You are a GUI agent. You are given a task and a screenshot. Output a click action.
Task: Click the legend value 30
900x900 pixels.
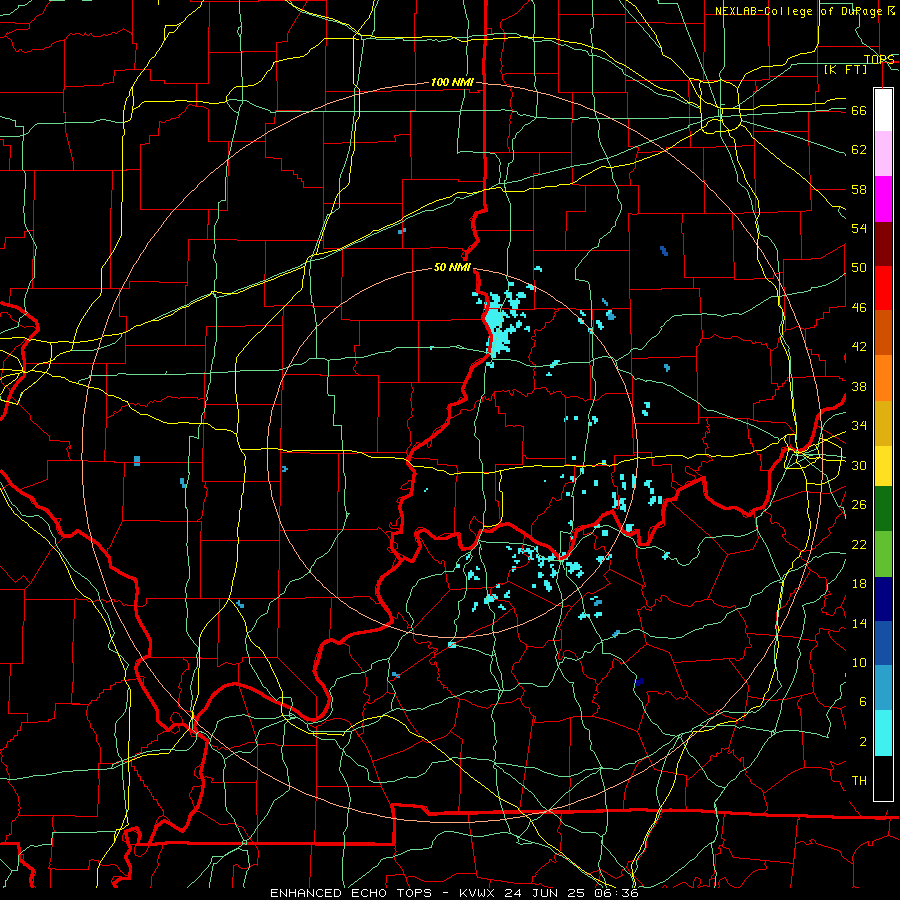click(x=859, y=465)
